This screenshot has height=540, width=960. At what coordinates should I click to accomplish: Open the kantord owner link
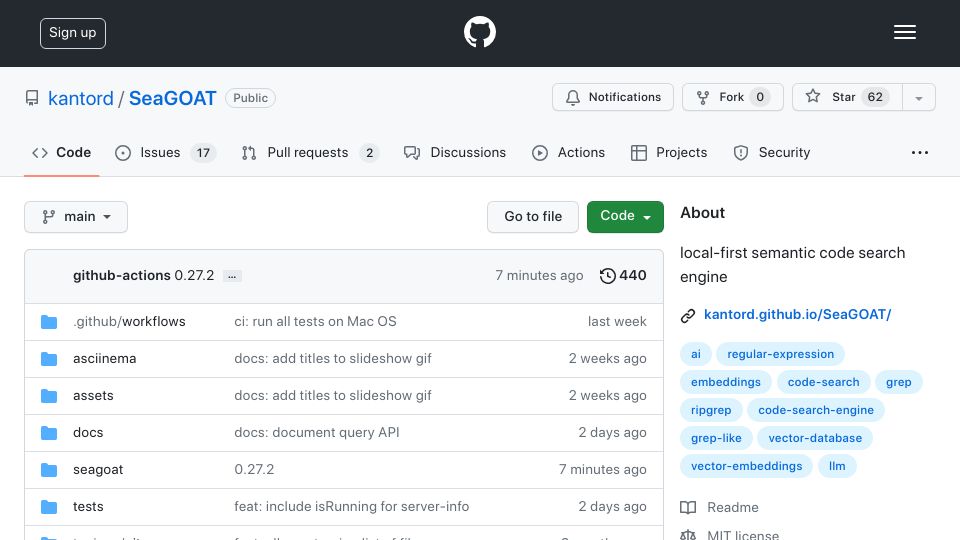pos(81,98)
